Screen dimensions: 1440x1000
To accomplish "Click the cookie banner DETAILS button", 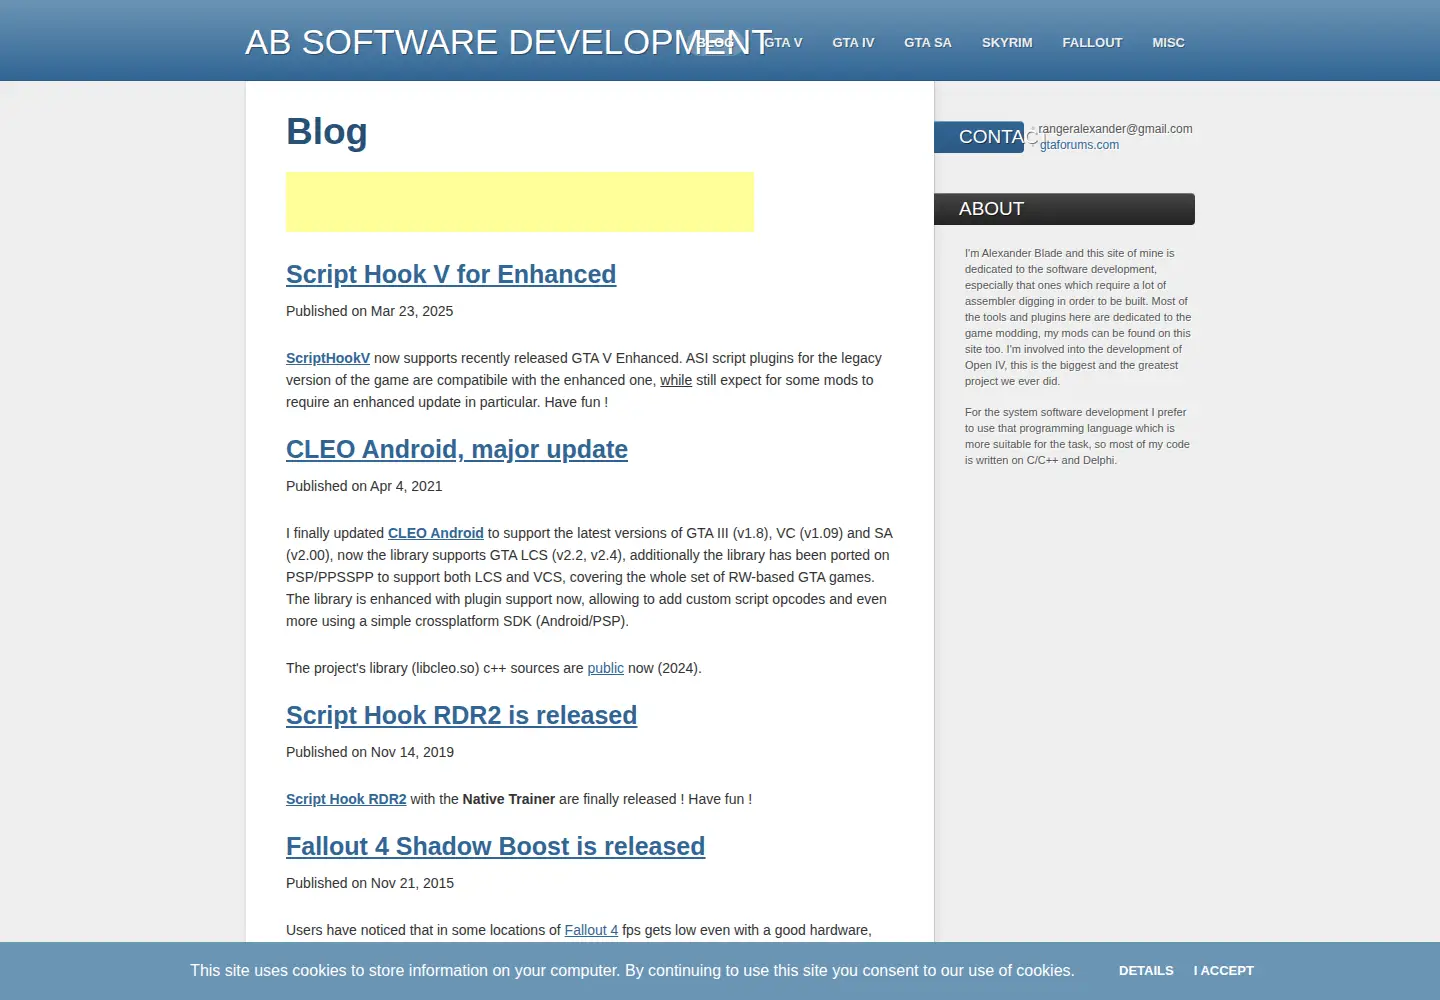I will pos(1146,971).
